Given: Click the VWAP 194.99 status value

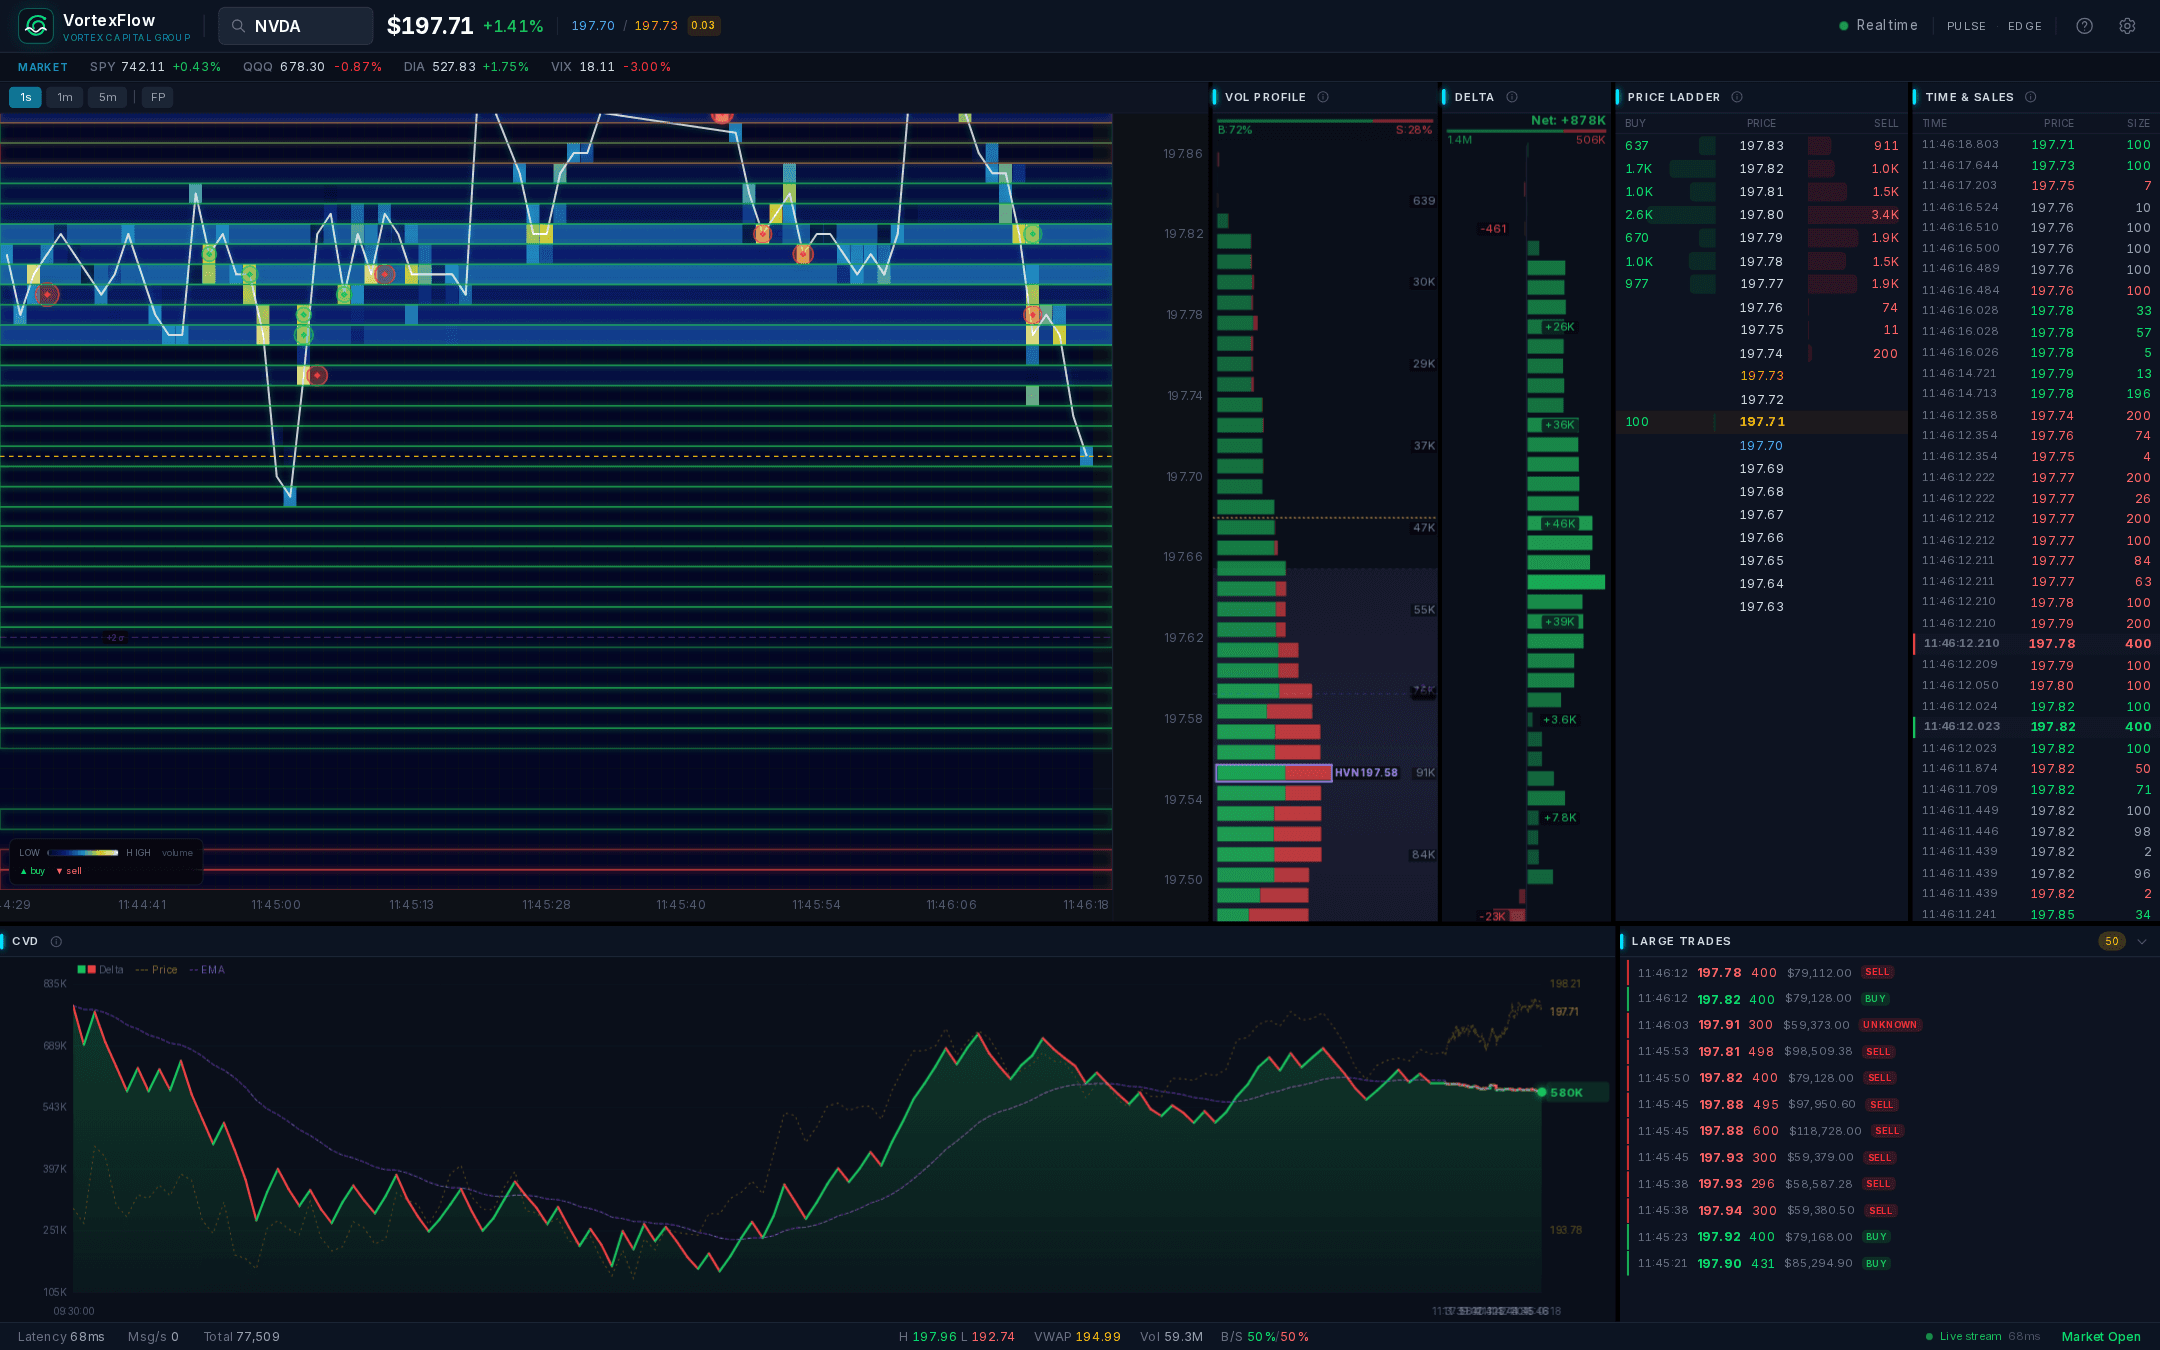Looking at the screenshot, I should pos(1077,1337).
